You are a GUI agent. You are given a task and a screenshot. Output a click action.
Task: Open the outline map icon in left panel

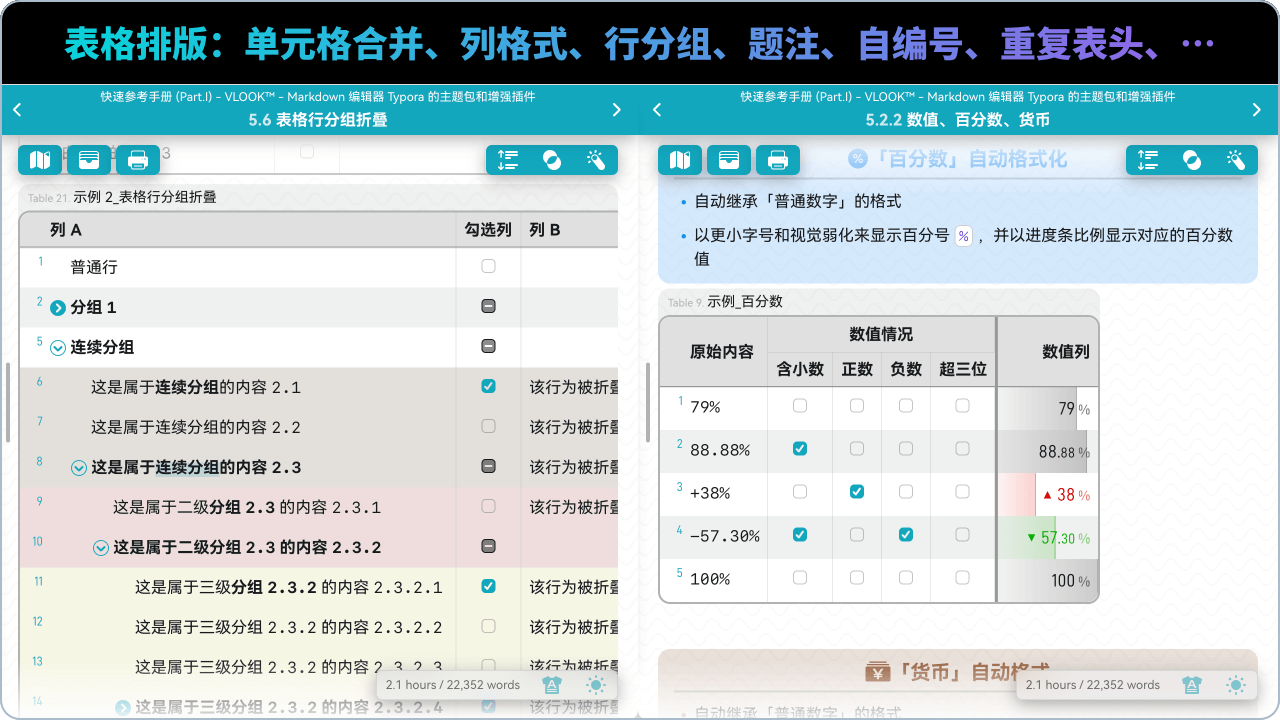(x=40, y=160)
